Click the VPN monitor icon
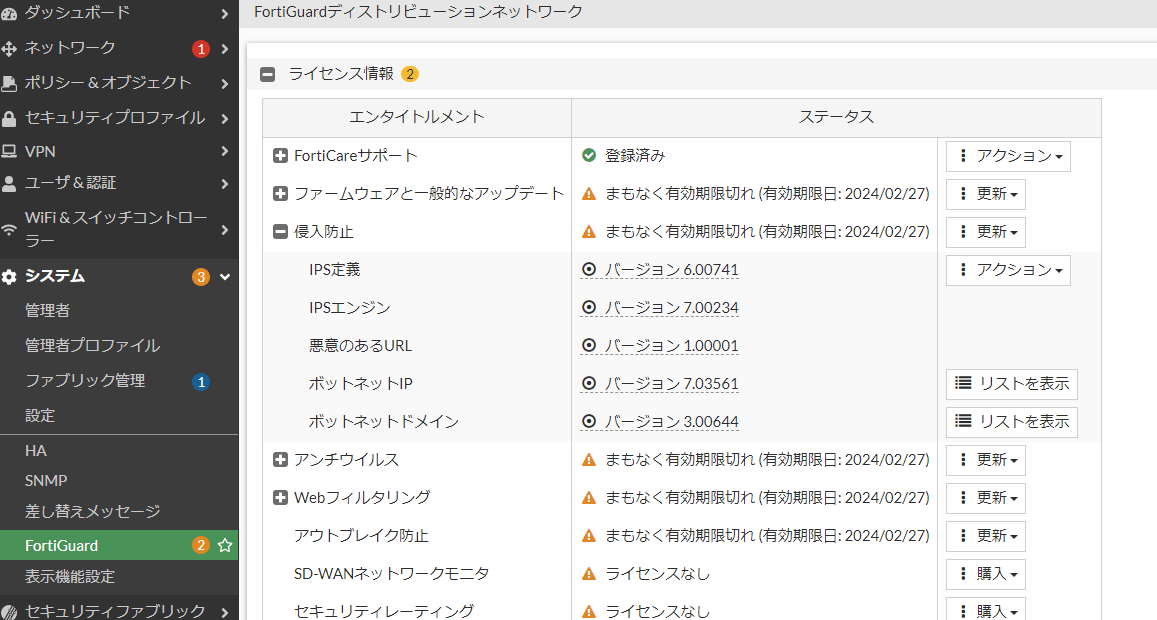 9,151
